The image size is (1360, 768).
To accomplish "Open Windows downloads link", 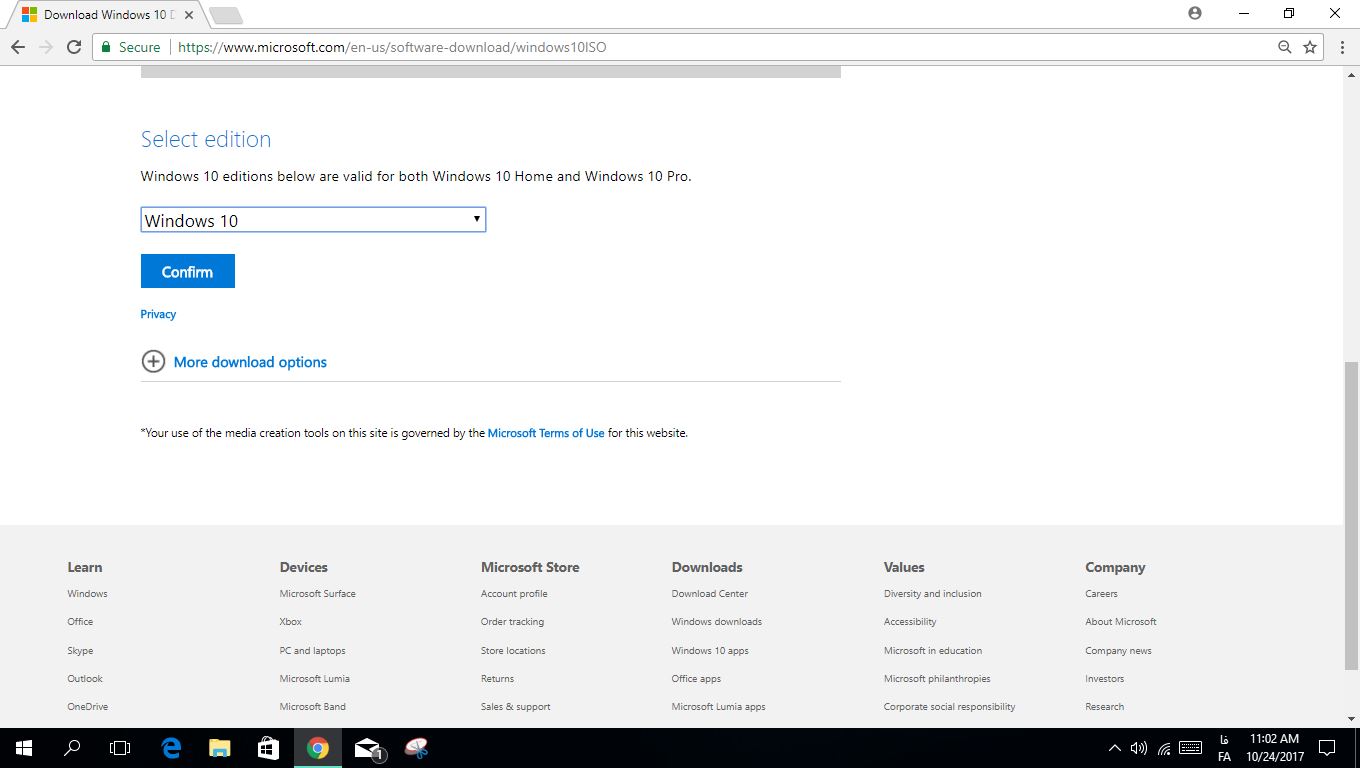I will point(716,622).
